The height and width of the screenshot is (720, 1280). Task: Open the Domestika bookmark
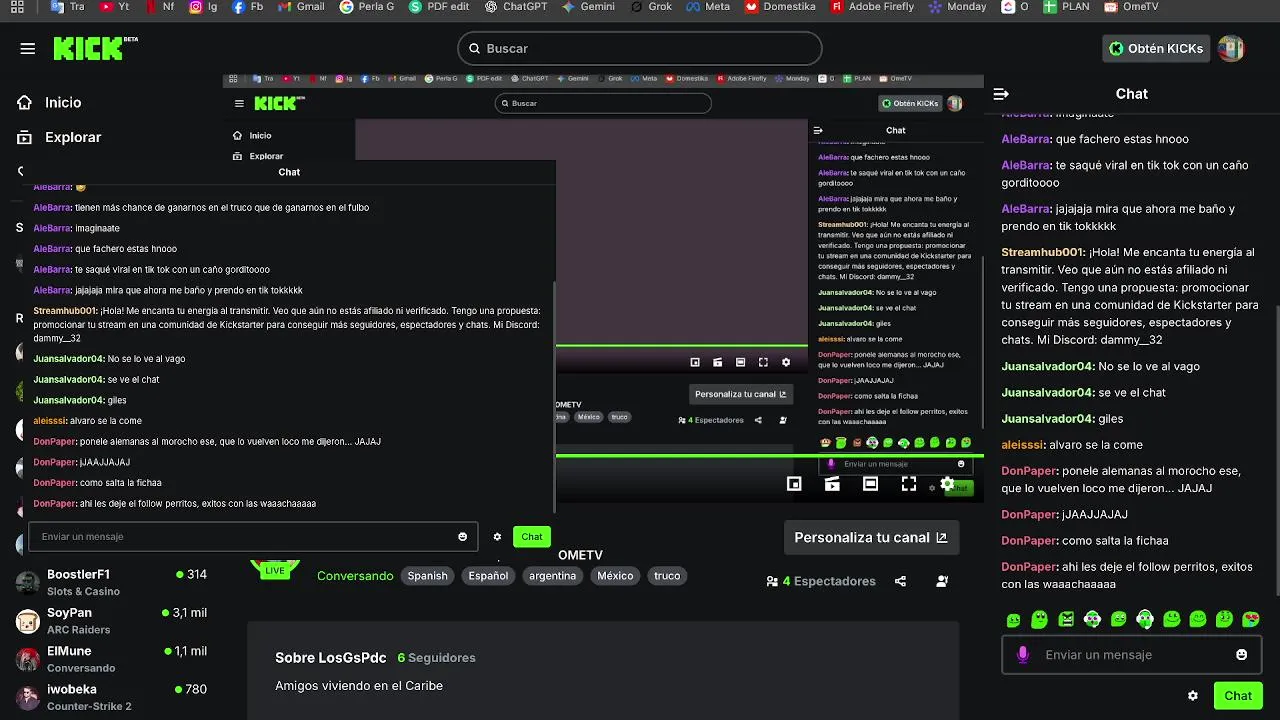780,6
